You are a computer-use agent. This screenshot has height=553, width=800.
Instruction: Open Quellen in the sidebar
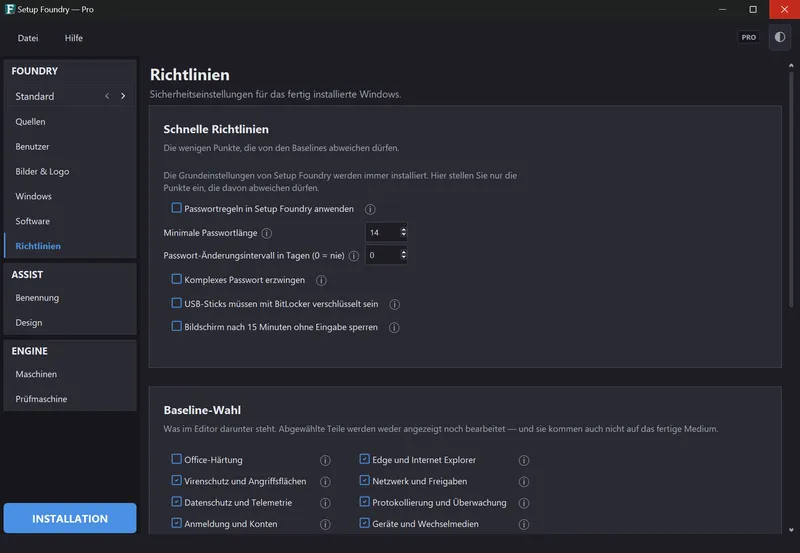[x=70, y=121]
